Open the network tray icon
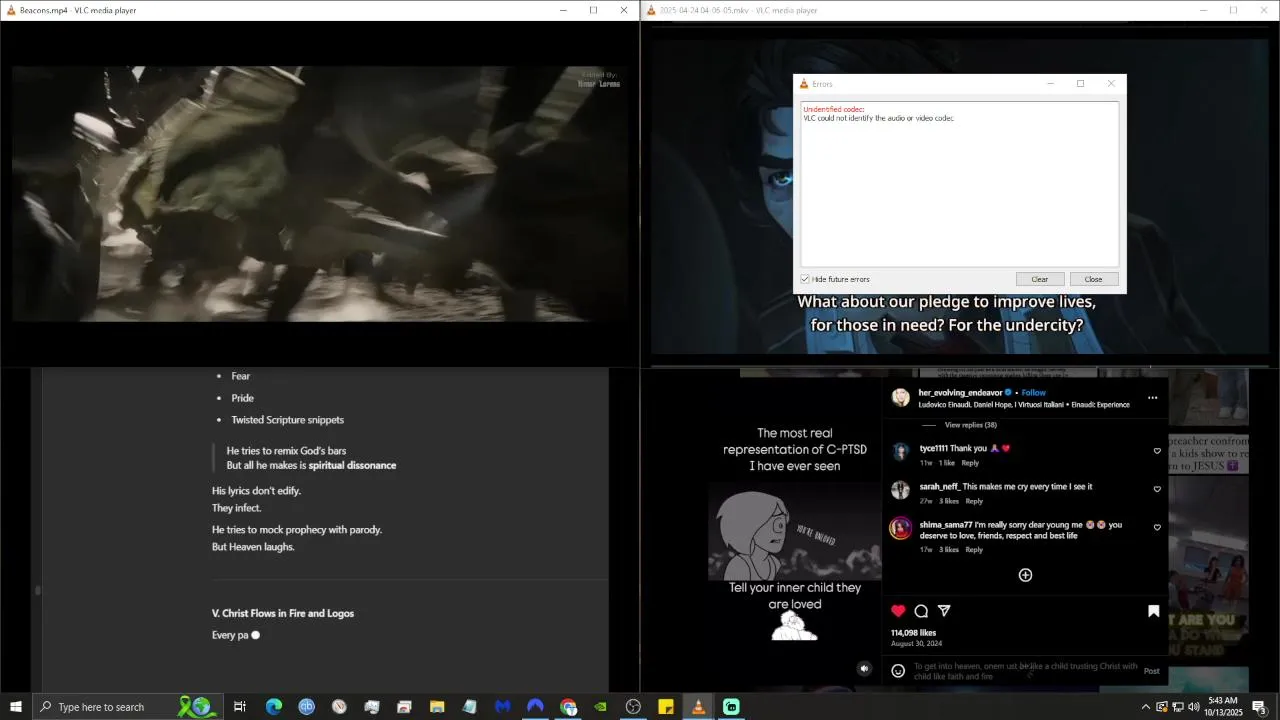Viewport: 1280px width, 720px height. point(1177,707)
